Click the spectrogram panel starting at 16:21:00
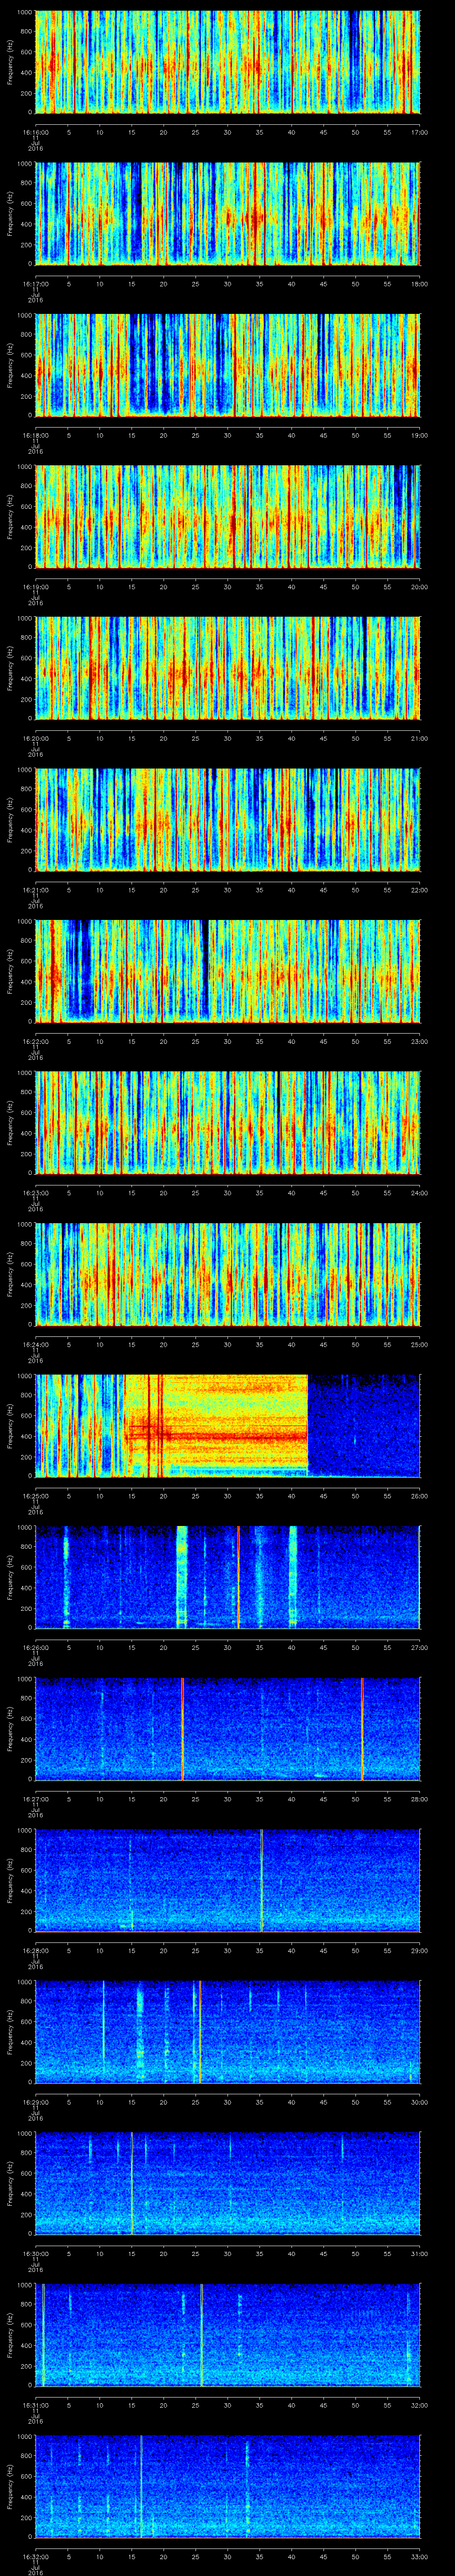The height and width of the screenshot is (2576, 455). pos(228,819)
